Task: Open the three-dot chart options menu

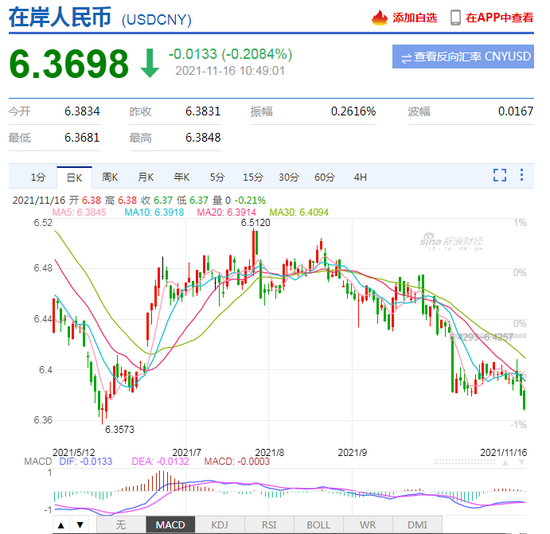Action: pos(522,175)
